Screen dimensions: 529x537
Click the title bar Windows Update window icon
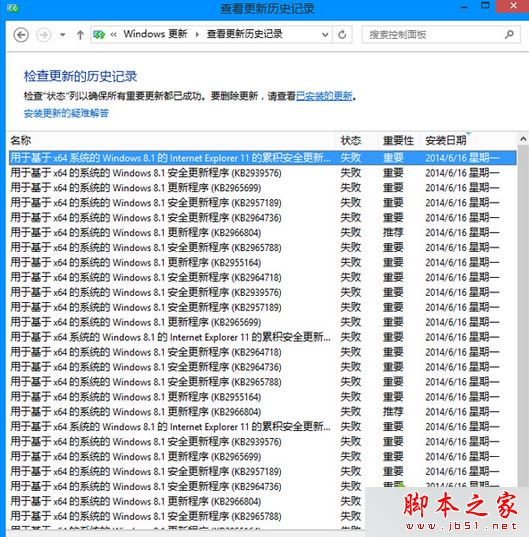click(x=13, y=8)
